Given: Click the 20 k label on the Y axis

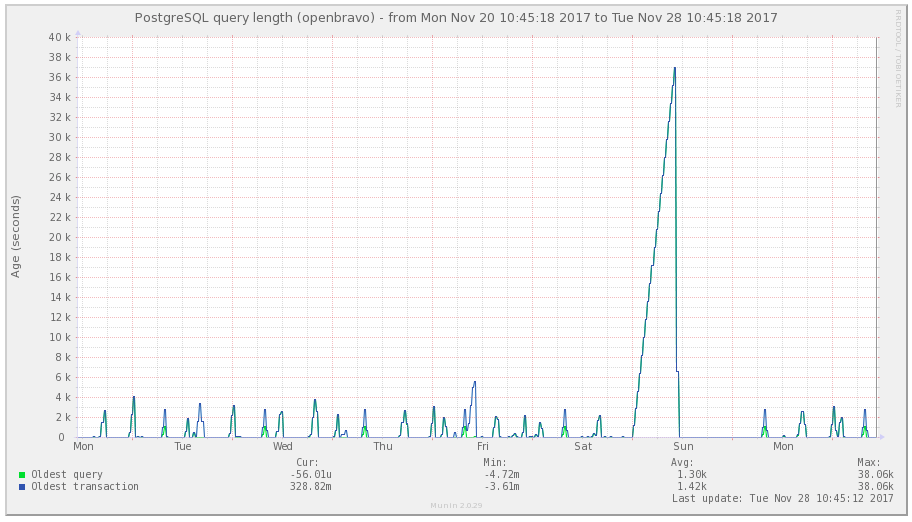Looking at the screenshot, I should coord(59,237).
